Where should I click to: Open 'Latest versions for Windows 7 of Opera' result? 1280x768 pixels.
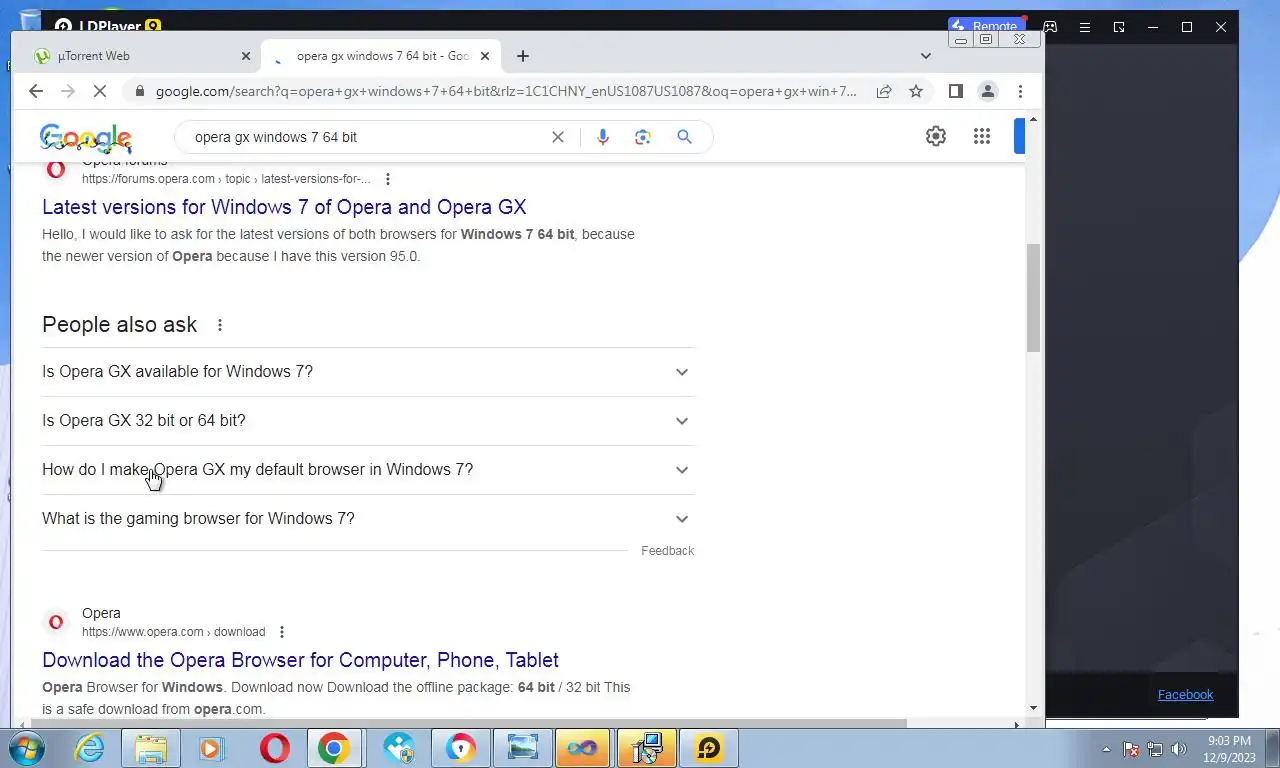(x=284, y=207)
